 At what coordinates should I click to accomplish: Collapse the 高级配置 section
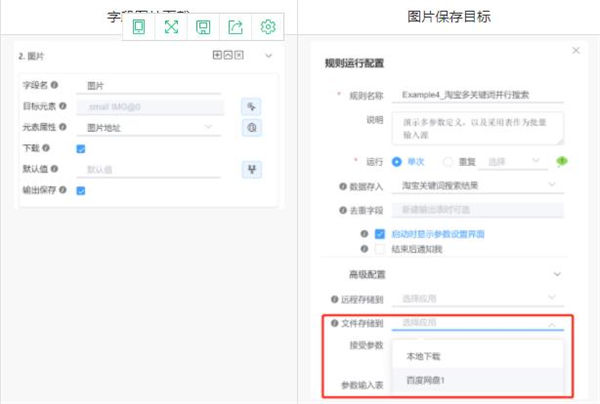click(x=557, y=273)
